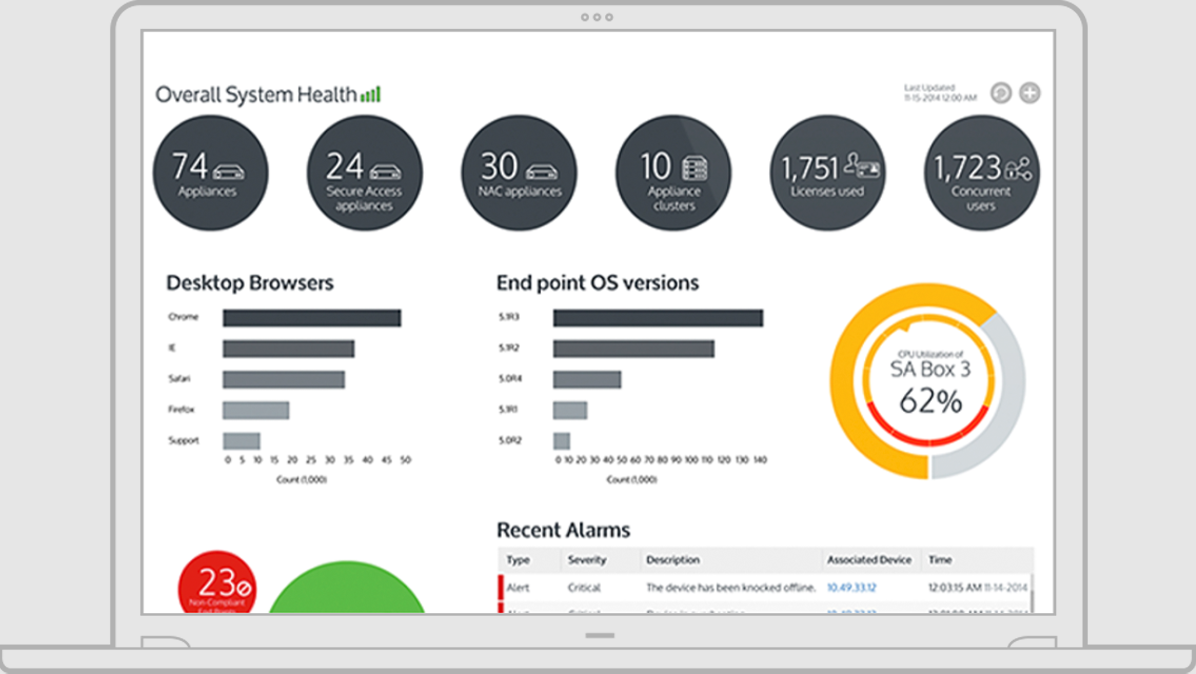Screen dimensions: 1196x674
Task: Open device link 10.49.33.12
Action: [x=851, y=588]
